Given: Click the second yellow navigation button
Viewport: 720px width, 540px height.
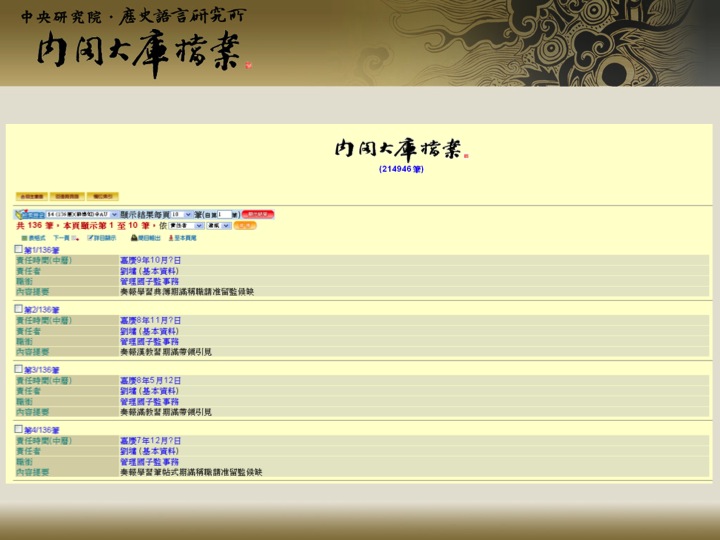Looking at the screenshot, I should (x=67, y=197).
